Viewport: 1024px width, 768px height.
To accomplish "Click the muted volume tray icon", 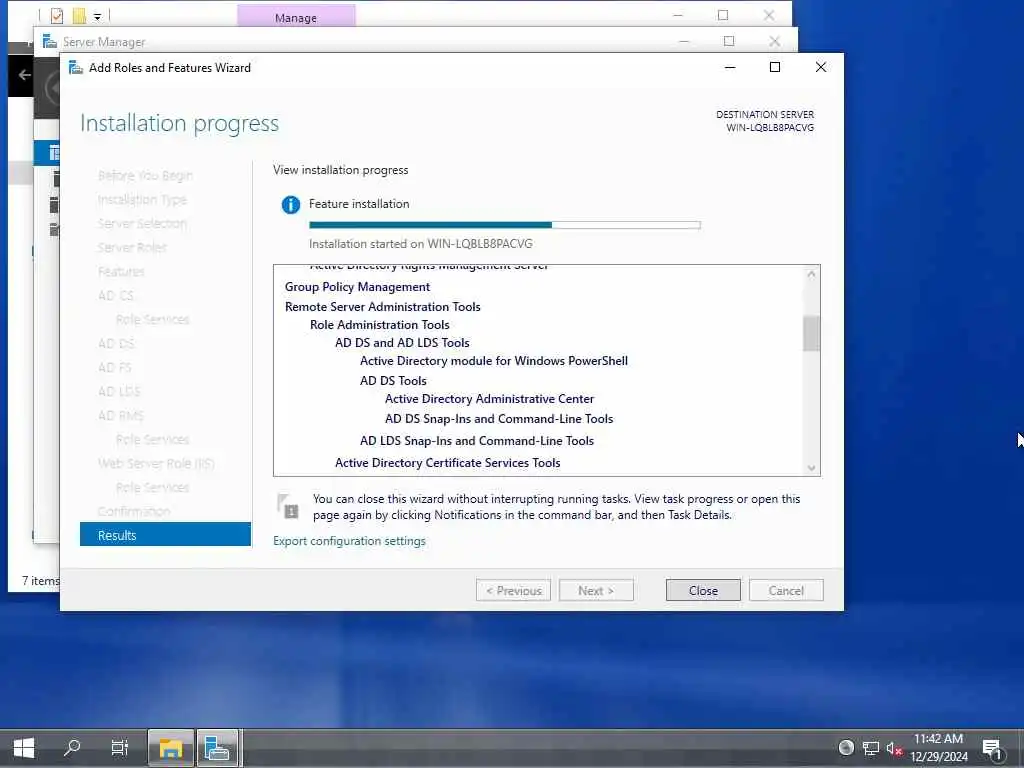I will (x=894, y=748).
